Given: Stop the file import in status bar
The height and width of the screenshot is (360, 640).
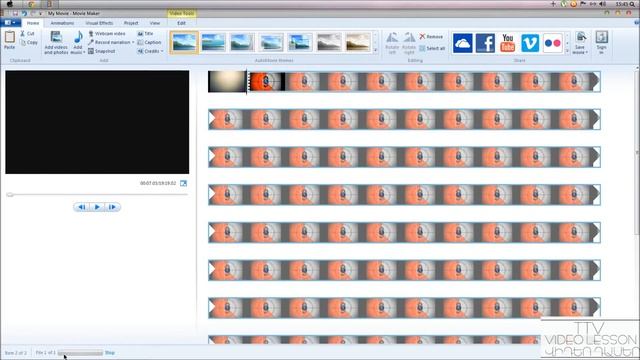Looking at the screenshot, I should (x=110, y=353).
